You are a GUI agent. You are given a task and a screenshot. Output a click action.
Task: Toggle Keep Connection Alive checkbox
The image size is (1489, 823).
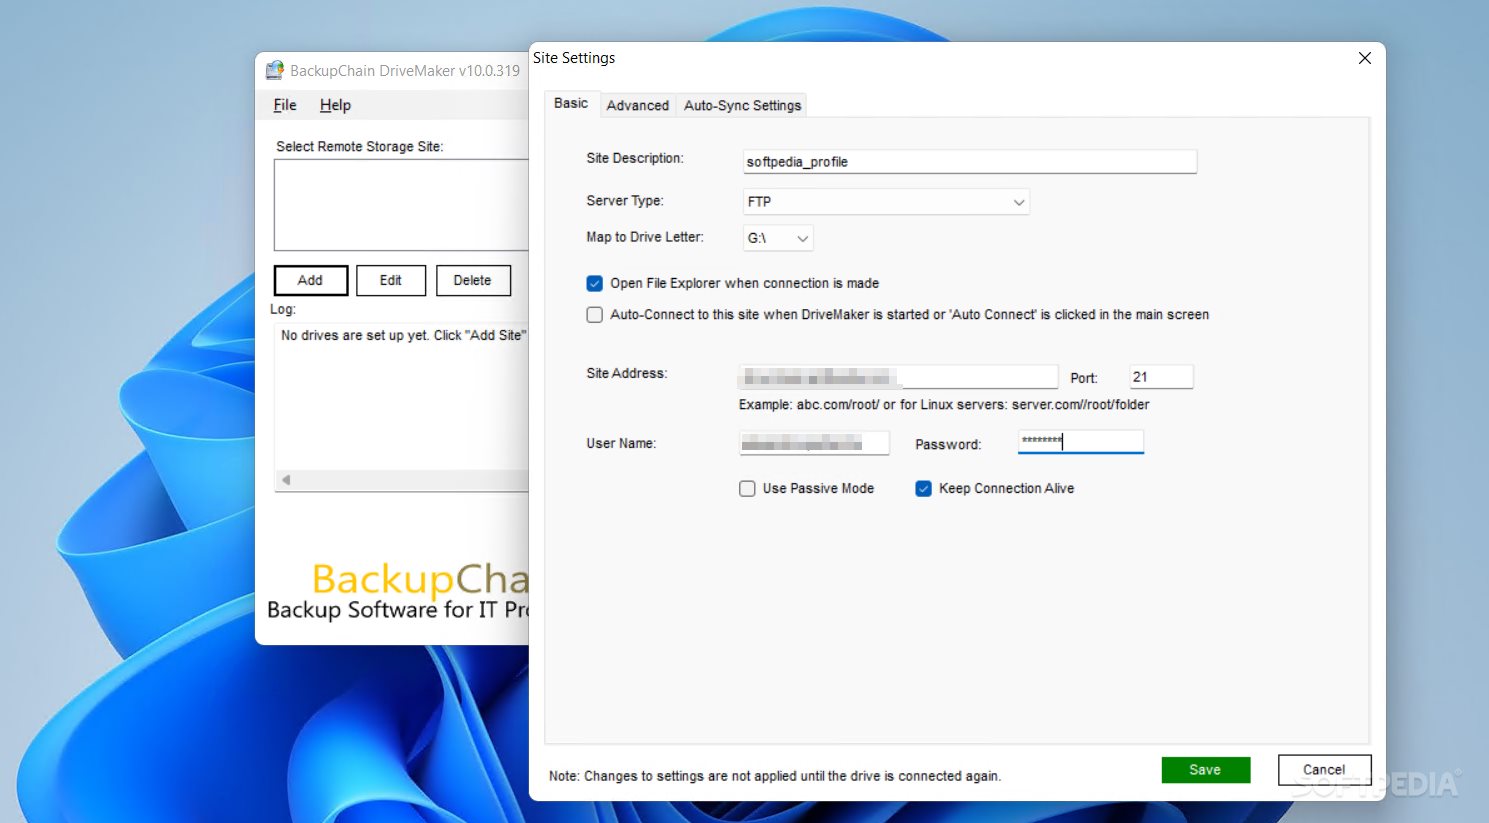tap(923, 488)
